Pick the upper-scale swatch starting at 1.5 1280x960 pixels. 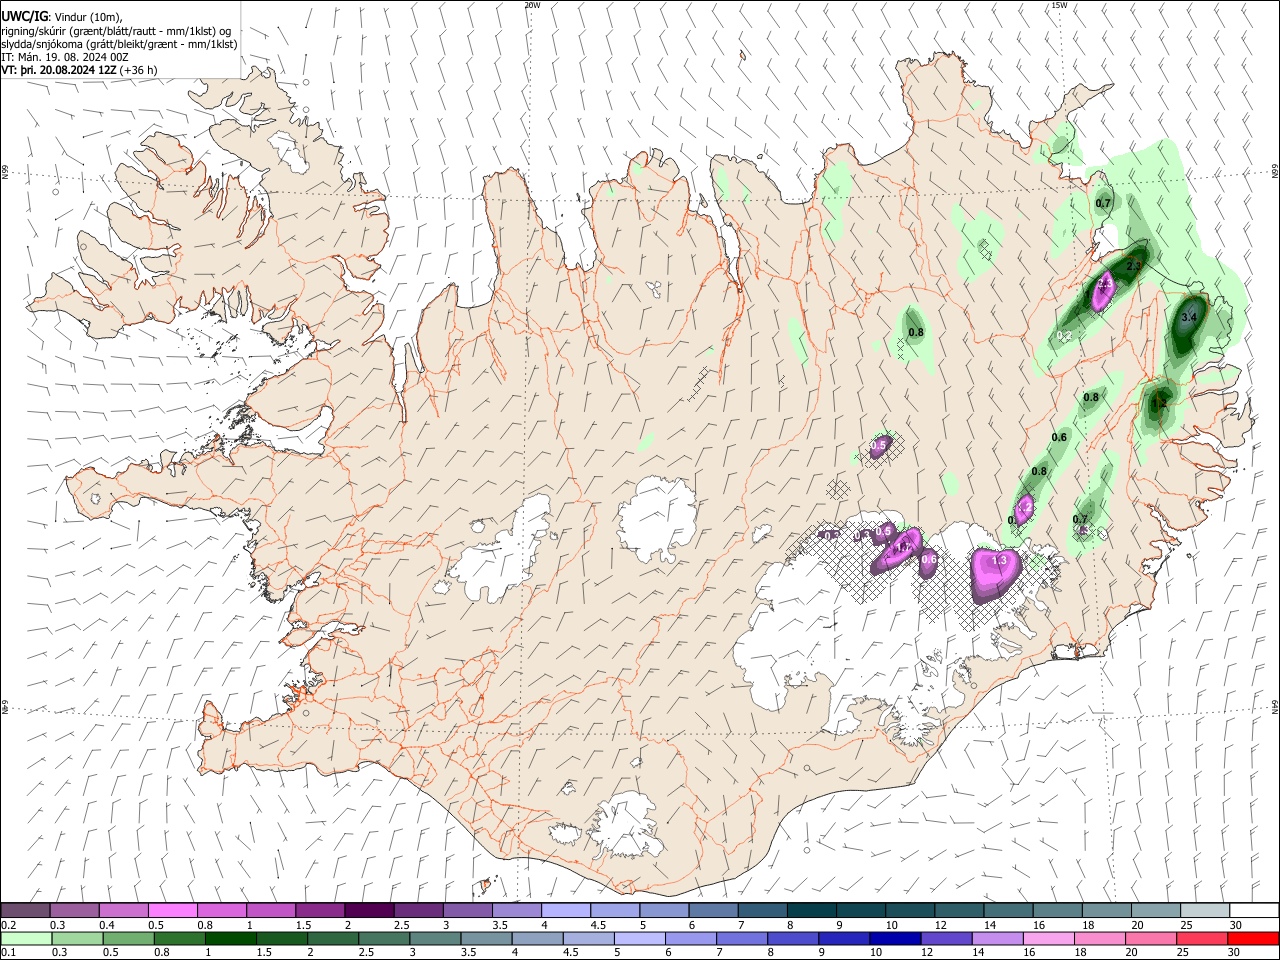(320, 910)
